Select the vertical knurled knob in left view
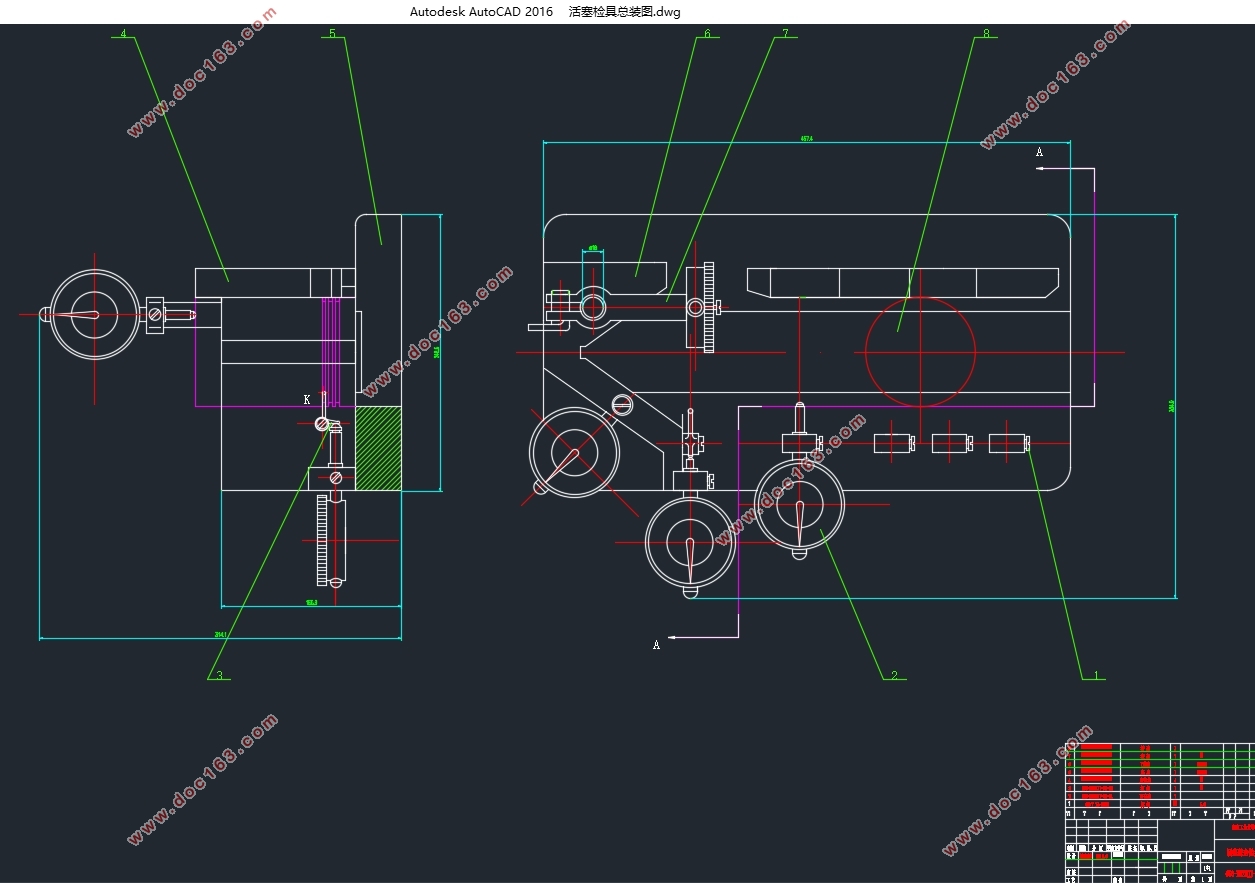 [x=322, y=541]
